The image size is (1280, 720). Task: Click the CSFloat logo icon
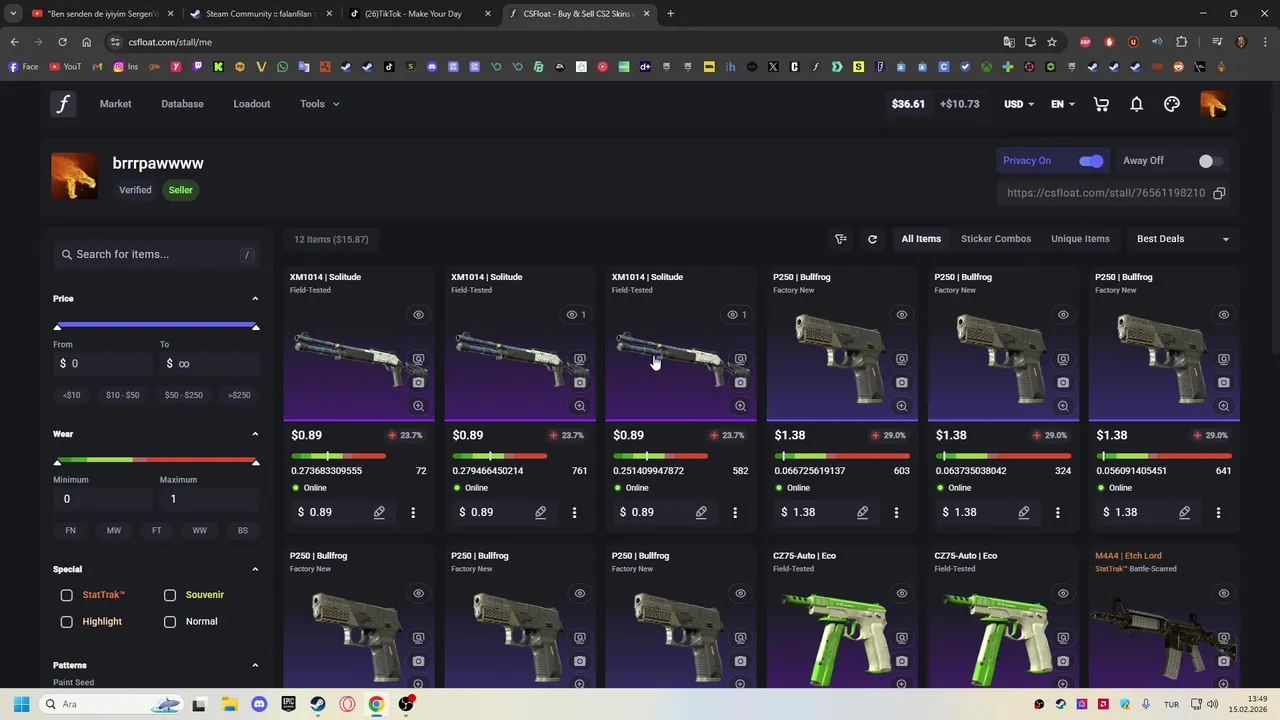click(63, 104)
